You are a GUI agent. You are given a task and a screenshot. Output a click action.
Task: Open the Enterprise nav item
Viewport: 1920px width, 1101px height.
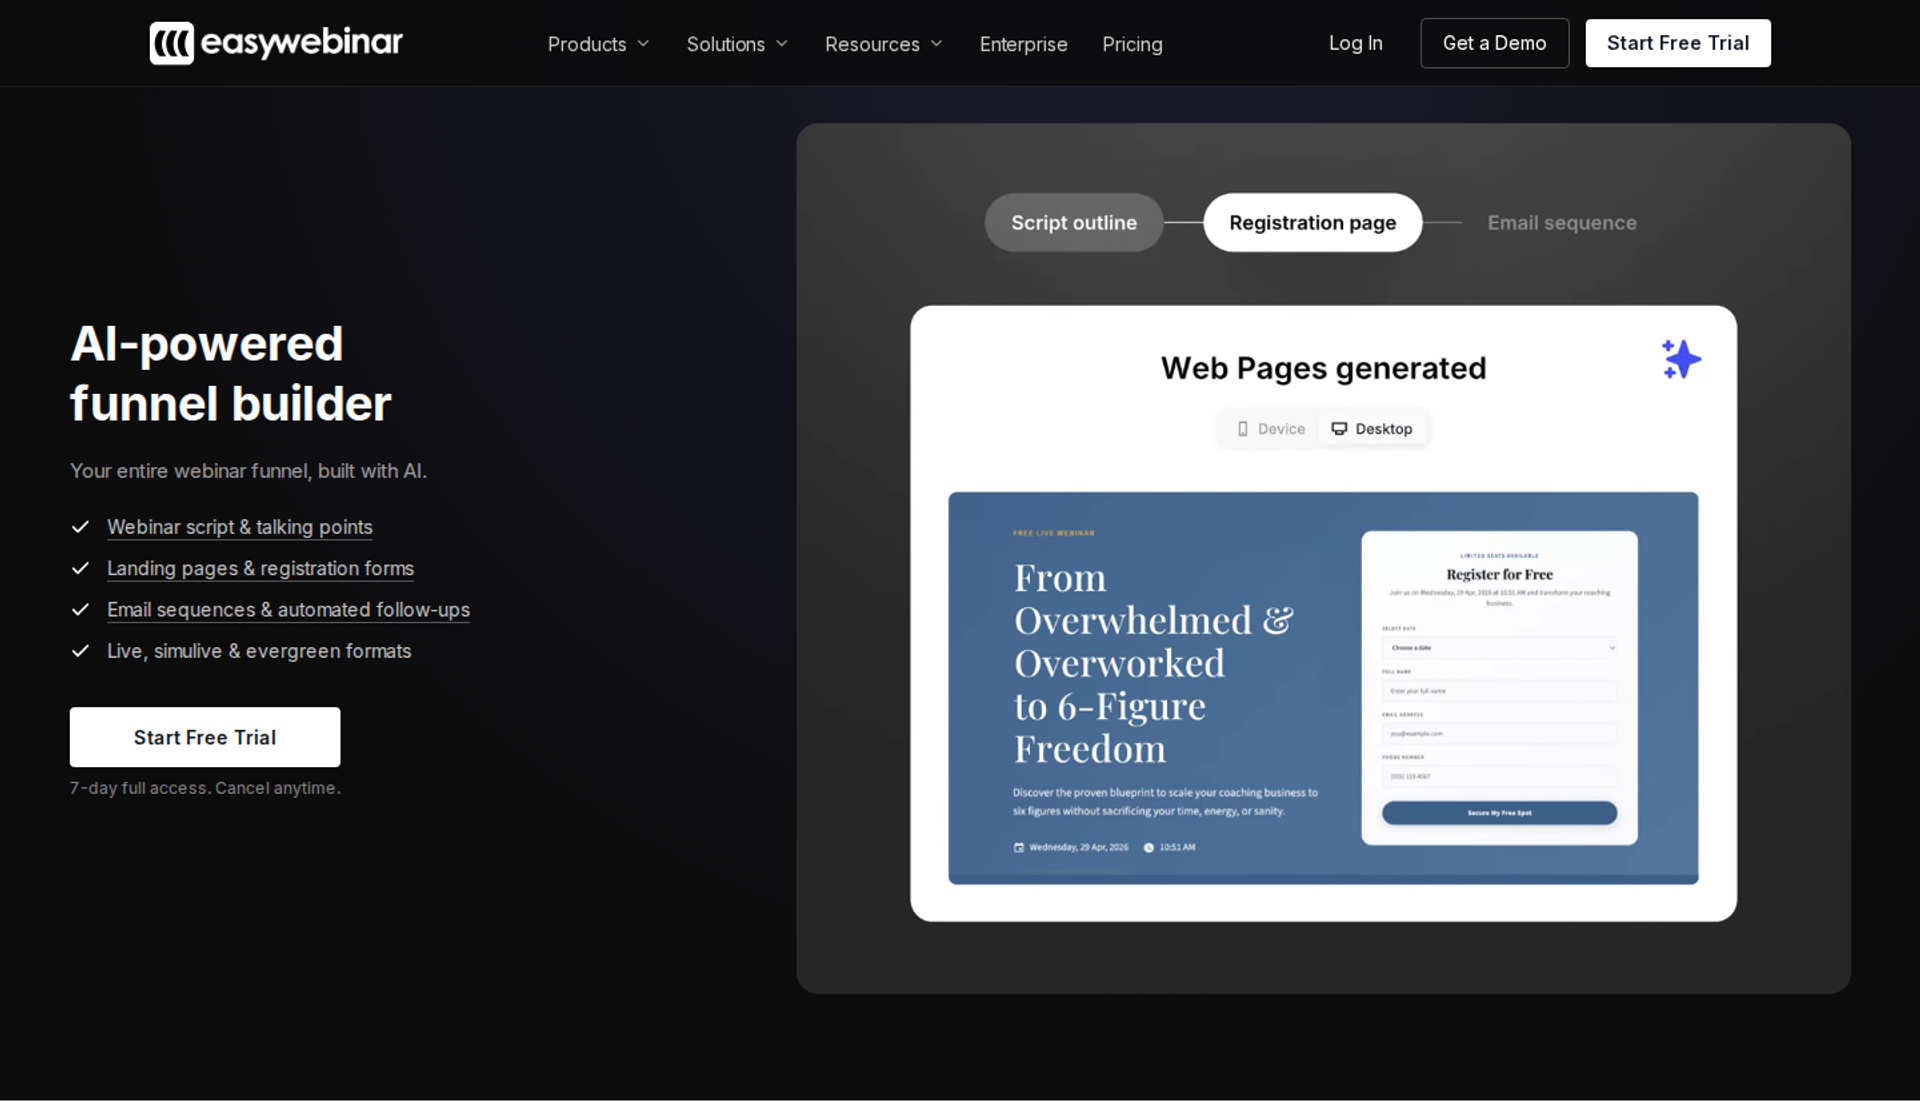pos(1023,44)
